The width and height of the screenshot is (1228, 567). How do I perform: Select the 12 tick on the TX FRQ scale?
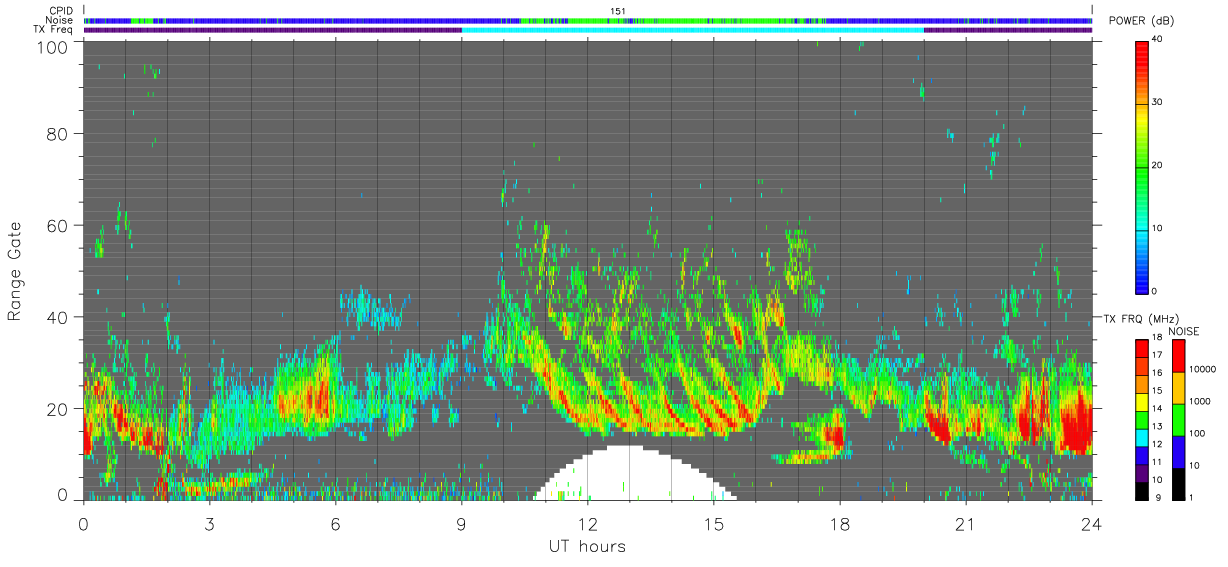[1158, 443]
